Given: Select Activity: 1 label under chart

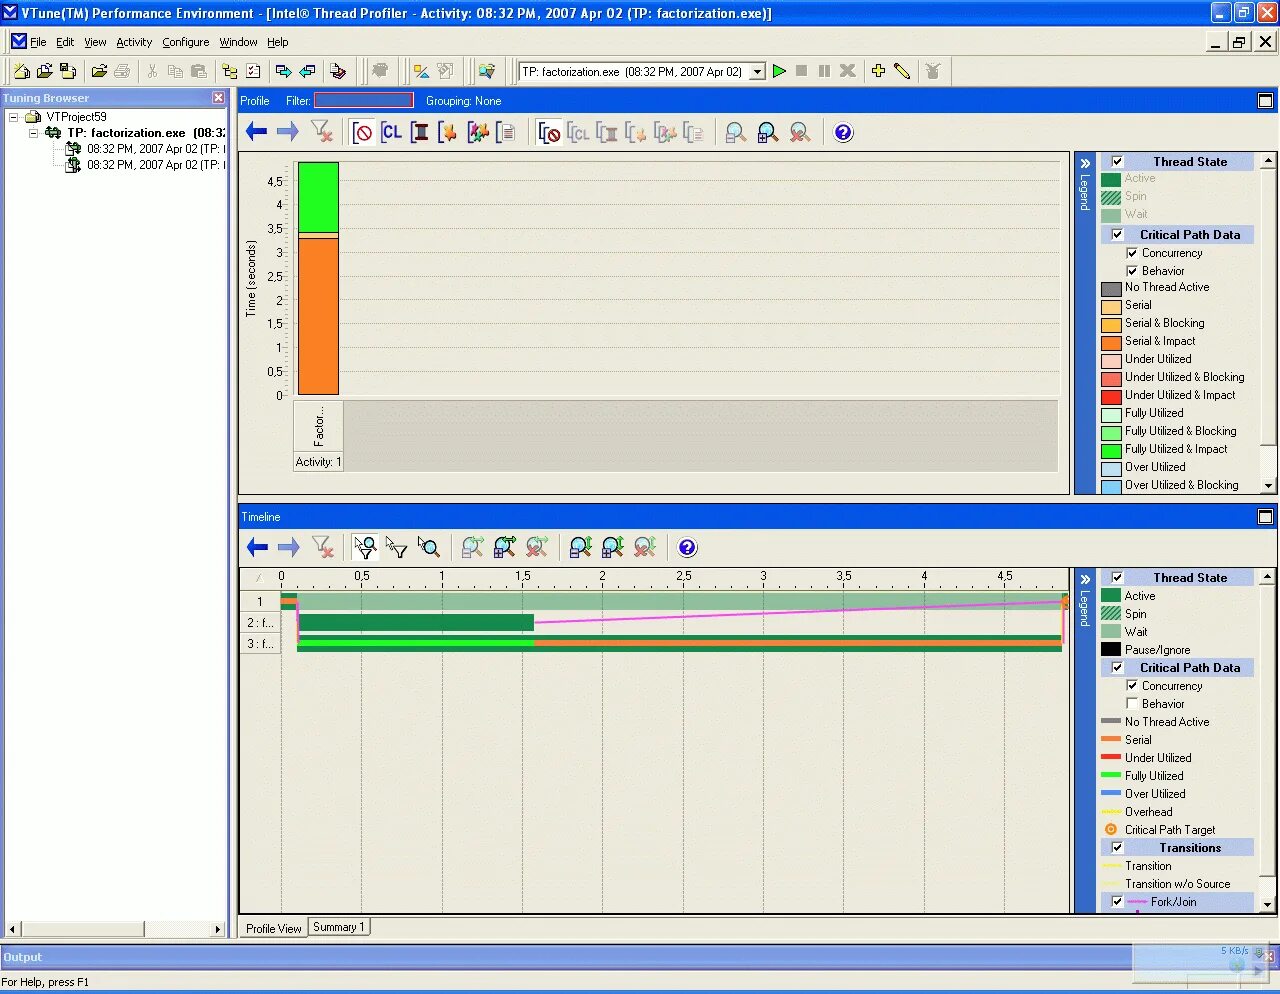Looking at the screenshot, I should tap(318, 462).
